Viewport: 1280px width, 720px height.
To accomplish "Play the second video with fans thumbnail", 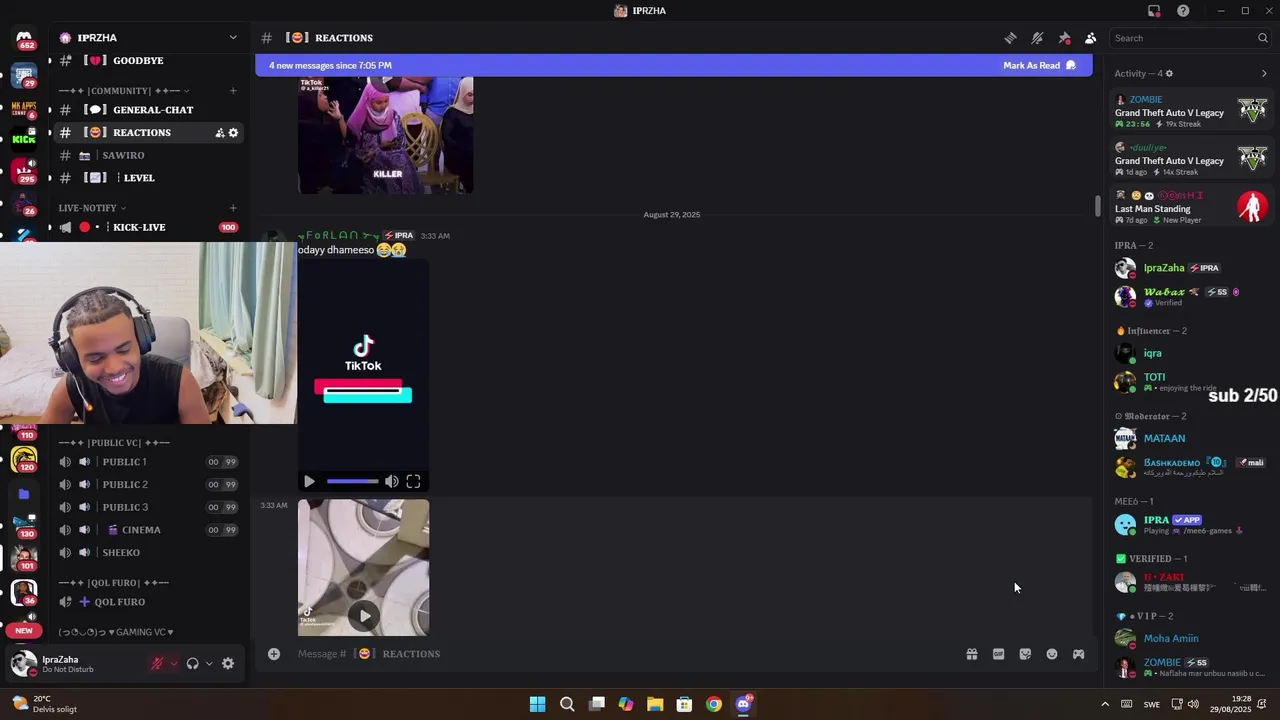I will [364, 616].
